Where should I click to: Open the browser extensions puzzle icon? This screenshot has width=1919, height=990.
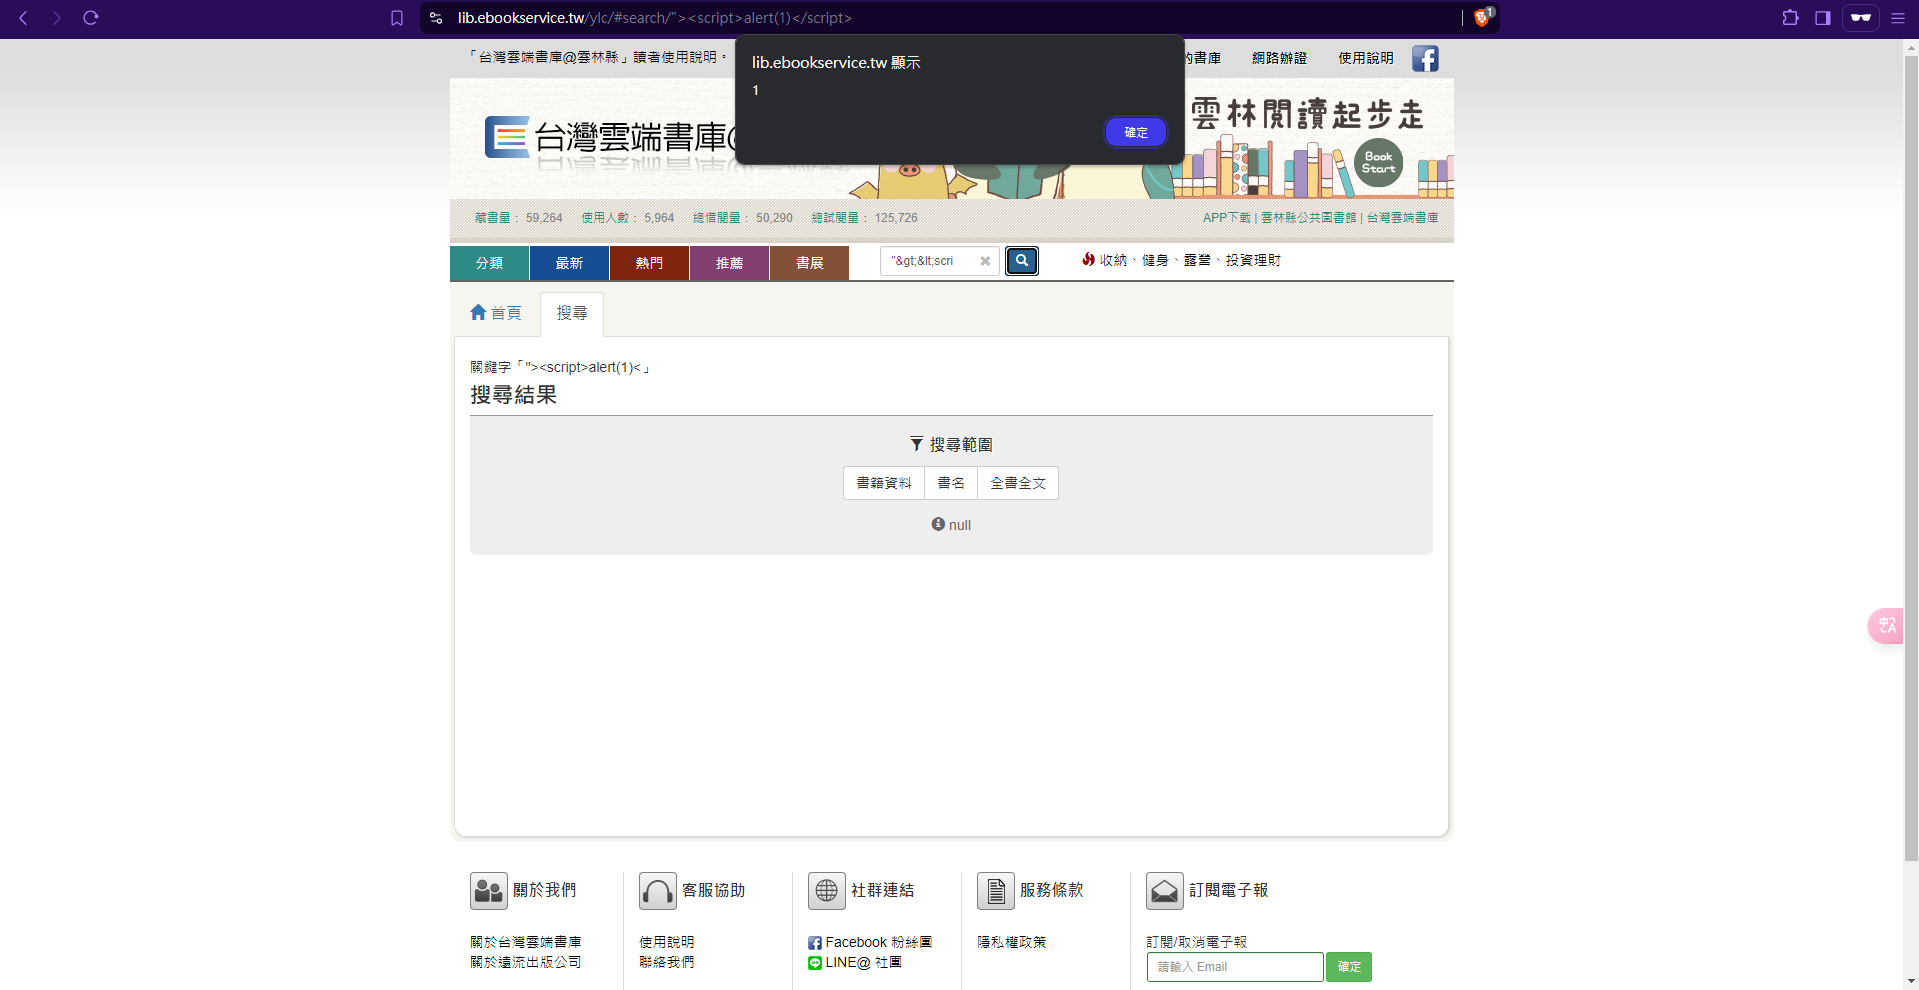tap(1791, 18)
